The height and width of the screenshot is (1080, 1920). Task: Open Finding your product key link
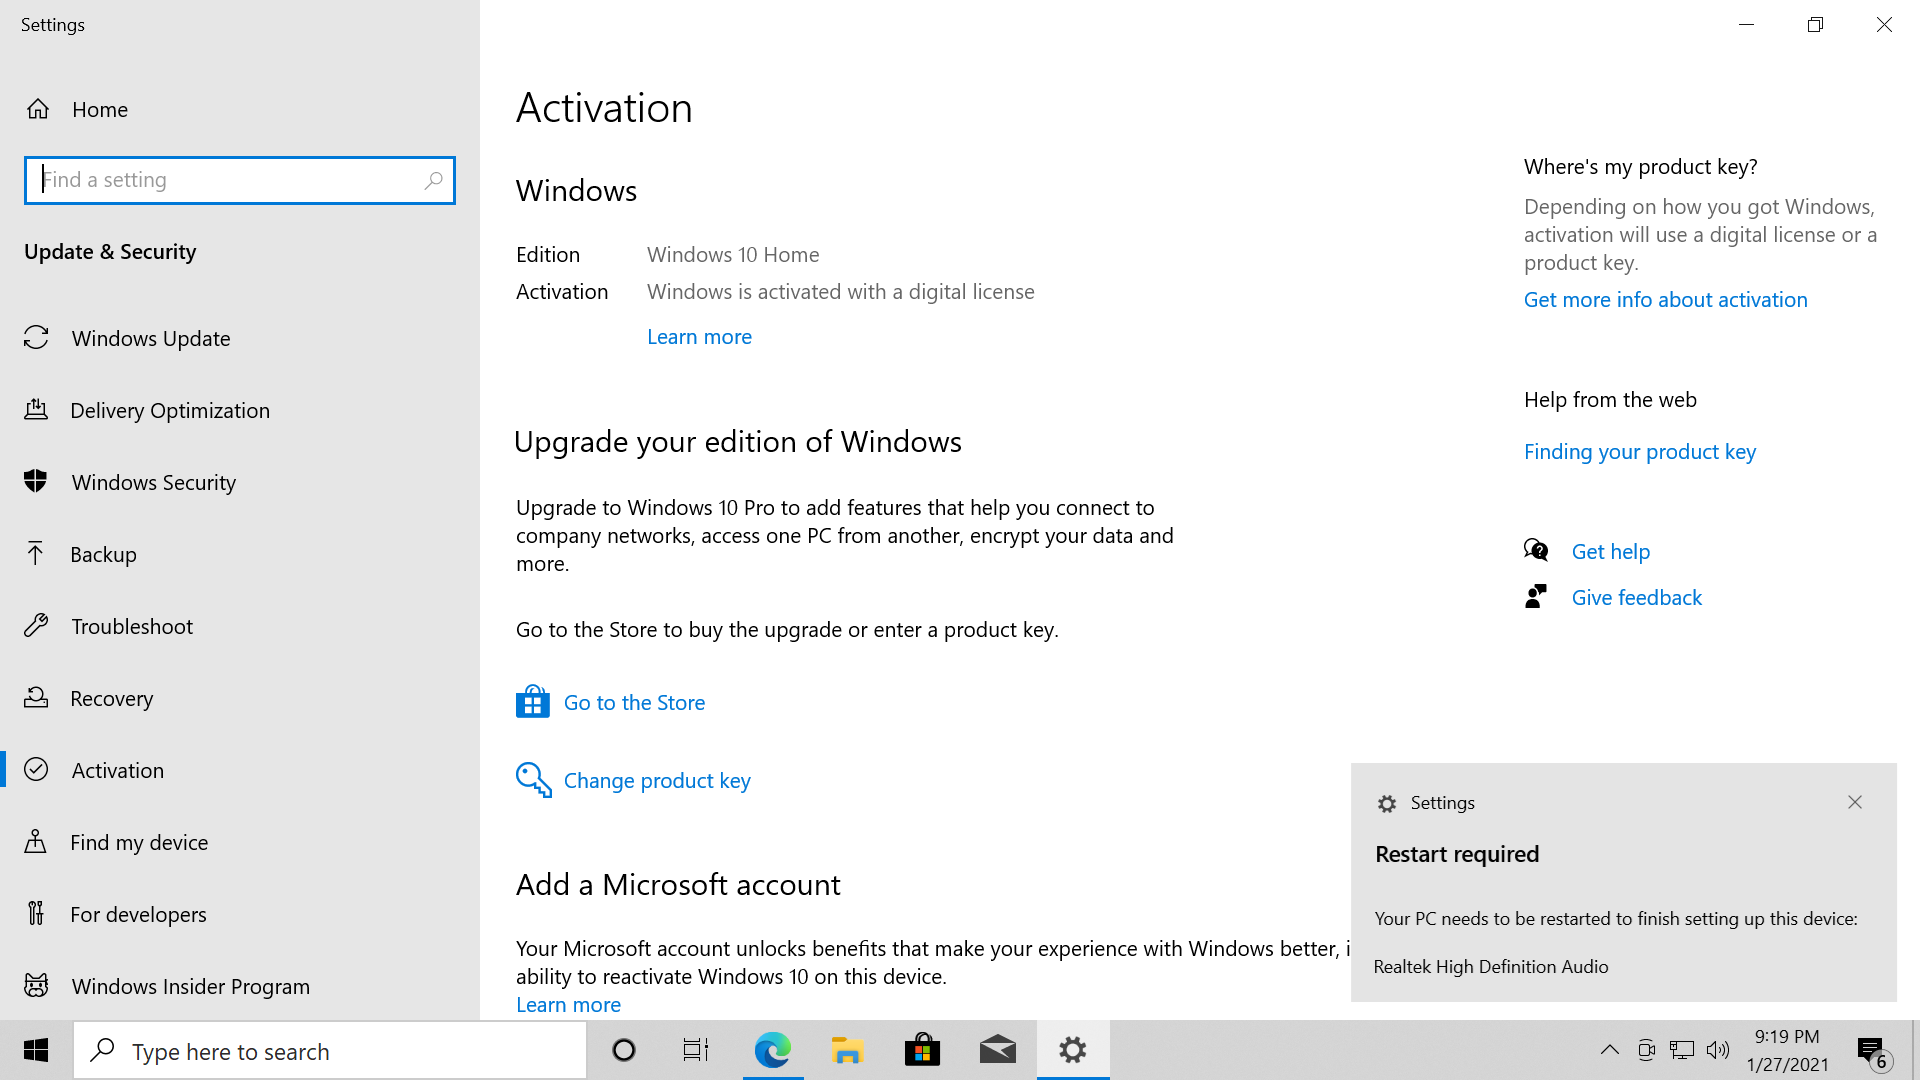coord(1639,451)
